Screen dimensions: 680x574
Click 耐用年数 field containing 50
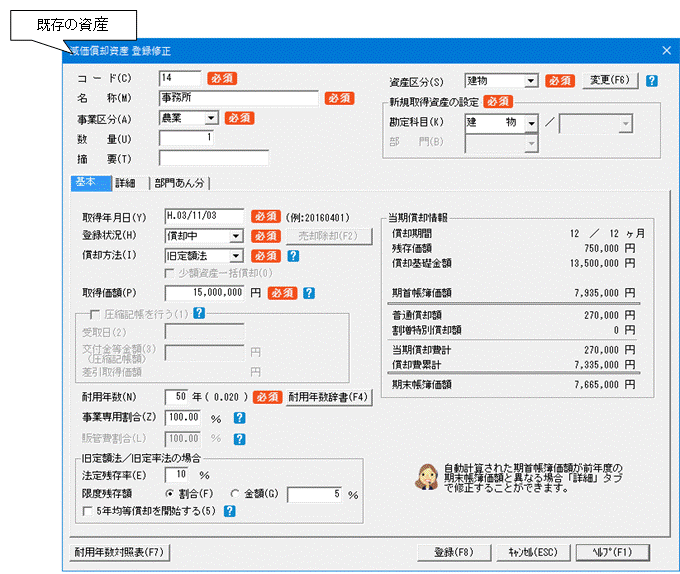pos(176,397)
